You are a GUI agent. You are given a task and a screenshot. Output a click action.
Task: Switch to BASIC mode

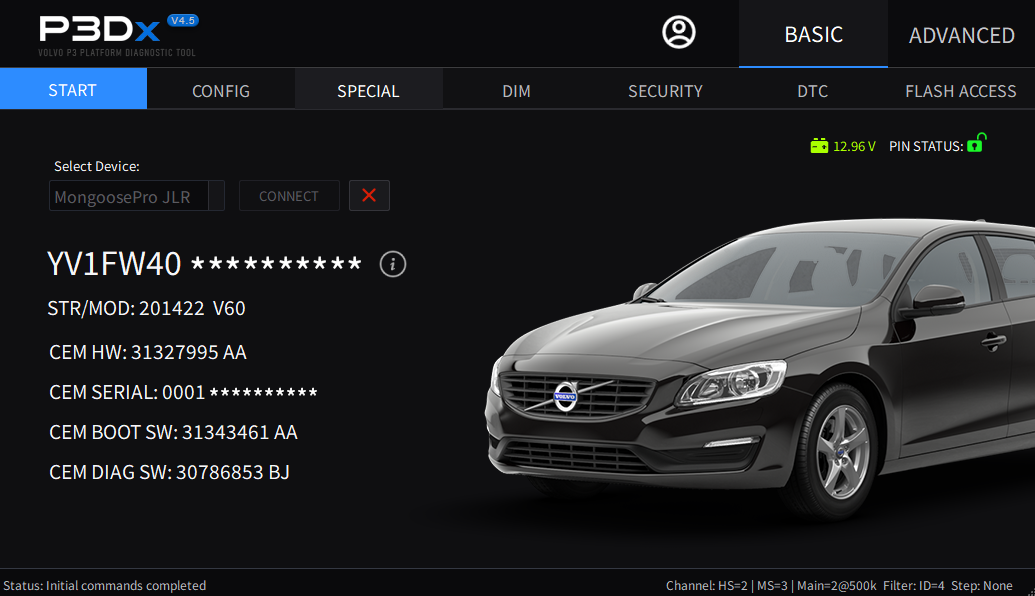pyautogui.click(x=813, y=34)
